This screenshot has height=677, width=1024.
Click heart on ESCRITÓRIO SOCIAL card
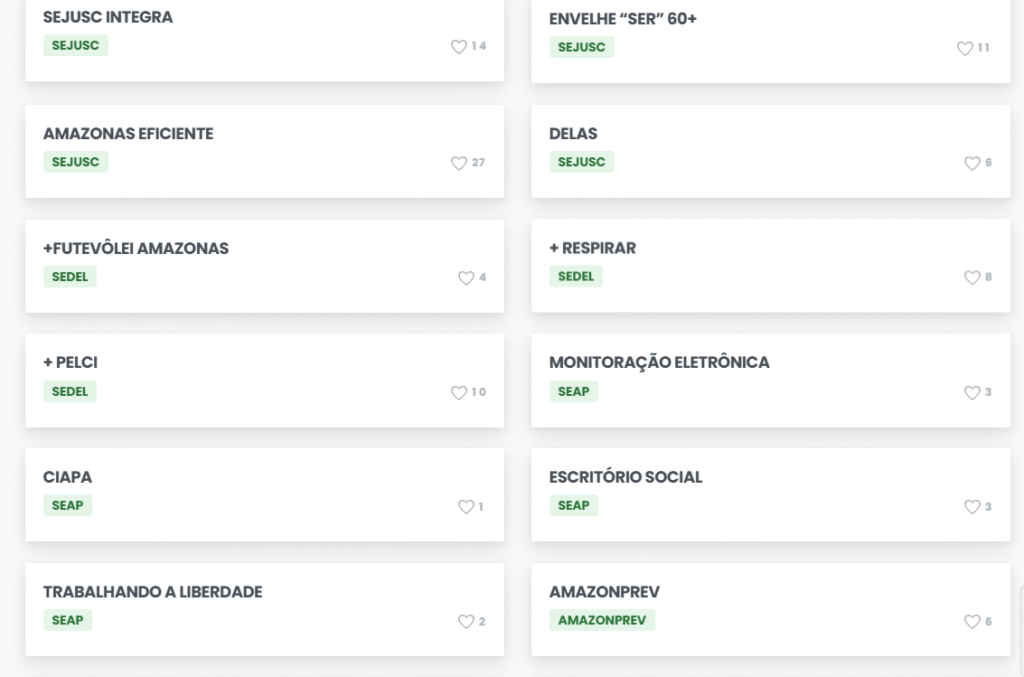point(972,507)
